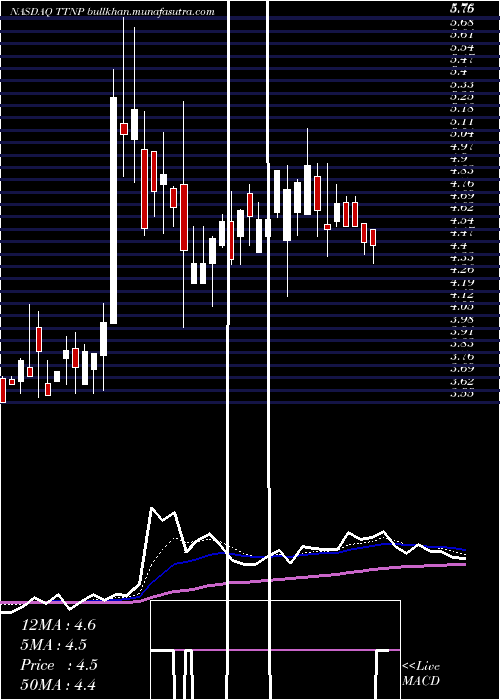This screenshot has height=700, width=500.
Task: Click the 5.18 price axis label
Action: point(462,108)
